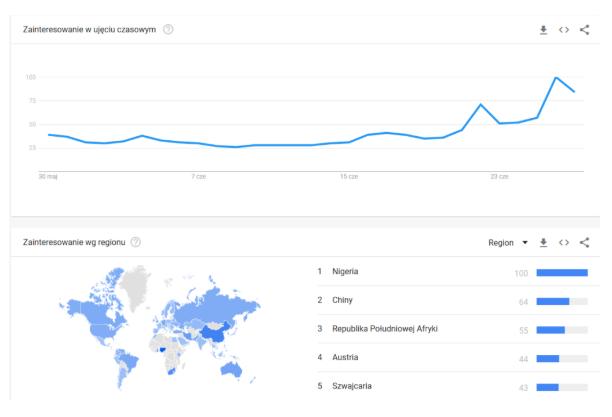
Task: Open embed code for regional panel
Action: (x=564, y=242)
